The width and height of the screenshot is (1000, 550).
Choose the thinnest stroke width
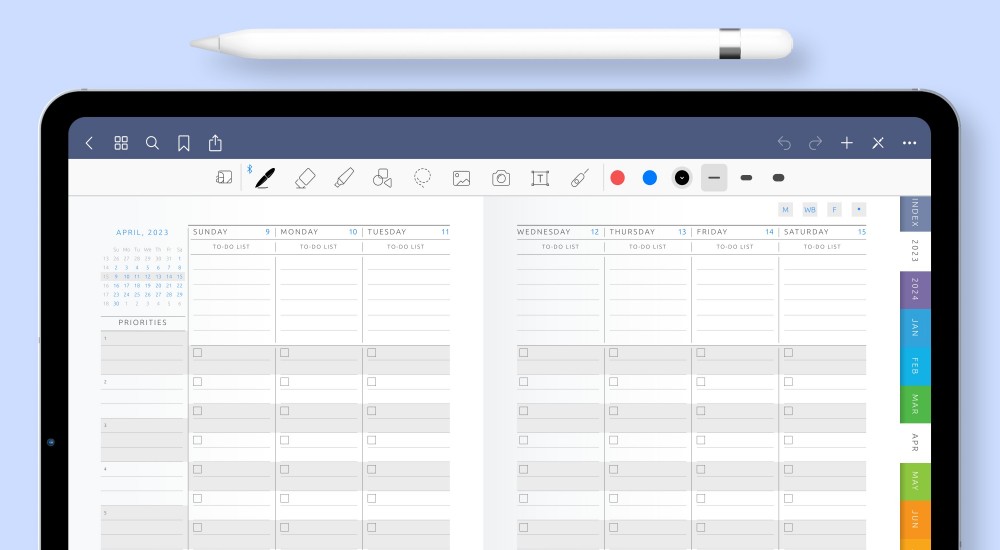714,178
